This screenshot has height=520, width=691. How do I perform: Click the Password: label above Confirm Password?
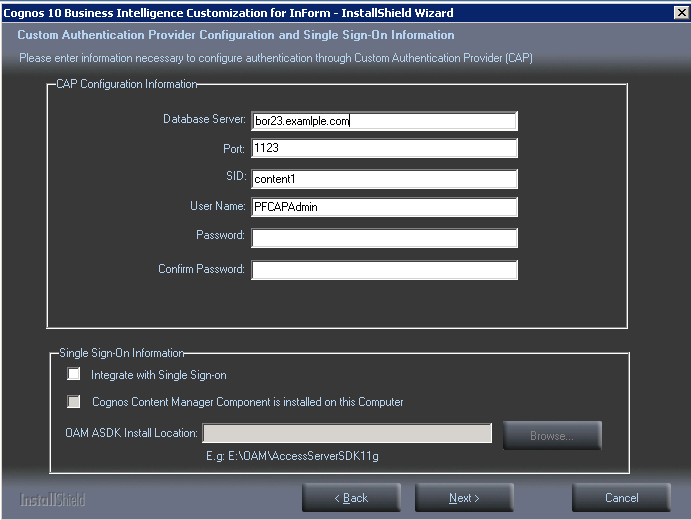[220, 235]
